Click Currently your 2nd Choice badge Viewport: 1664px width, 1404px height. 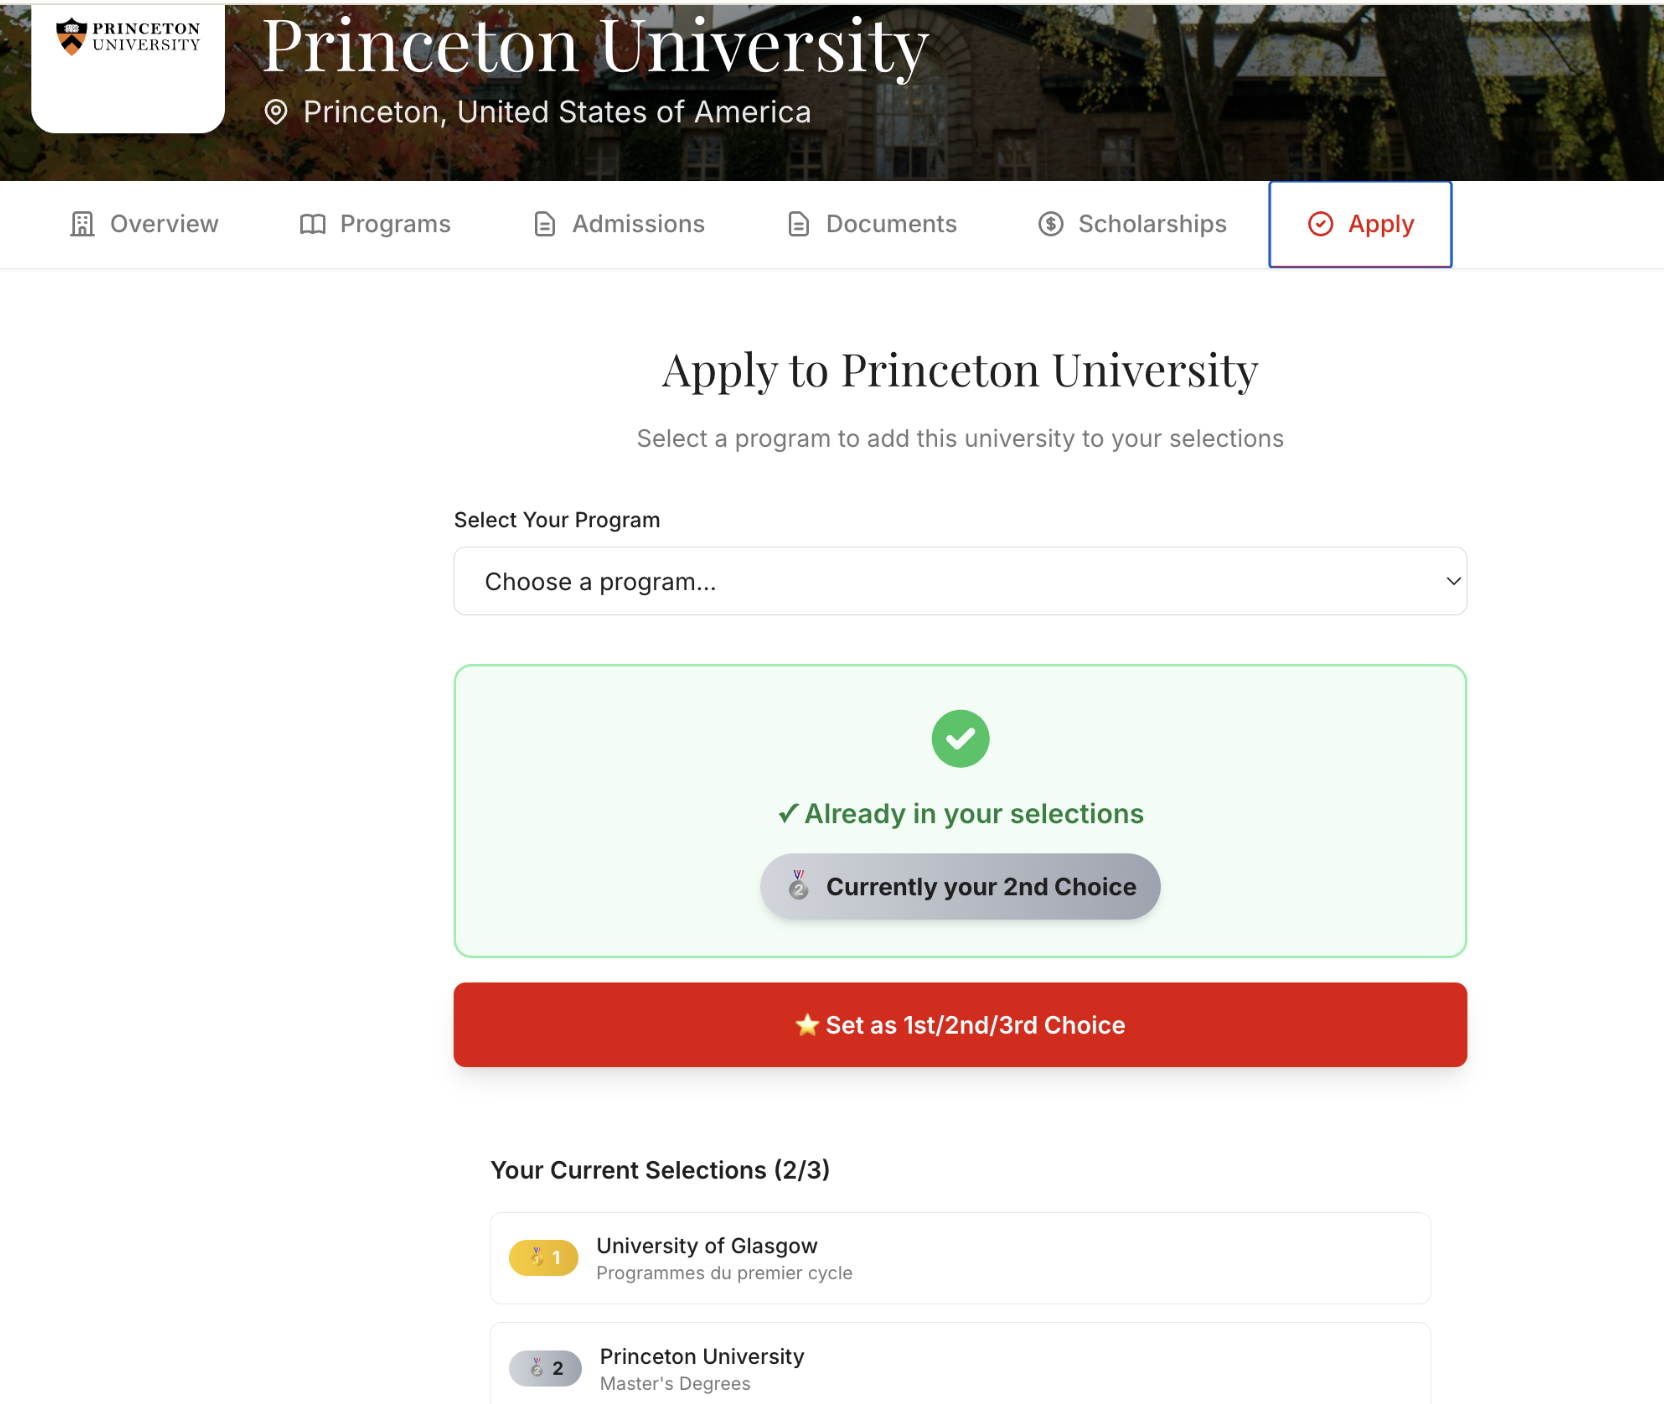tap(960, 887)
